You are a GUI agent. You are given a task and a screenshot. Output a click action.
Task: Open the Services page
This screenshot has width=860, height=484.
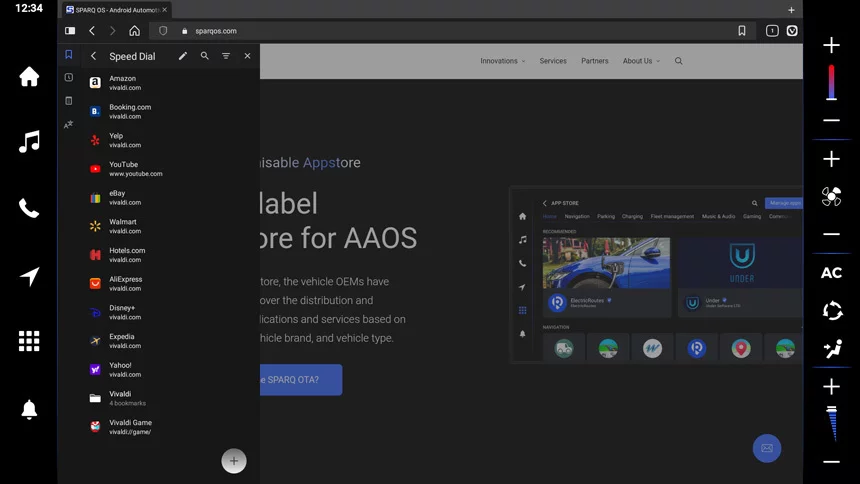[553, 61]
